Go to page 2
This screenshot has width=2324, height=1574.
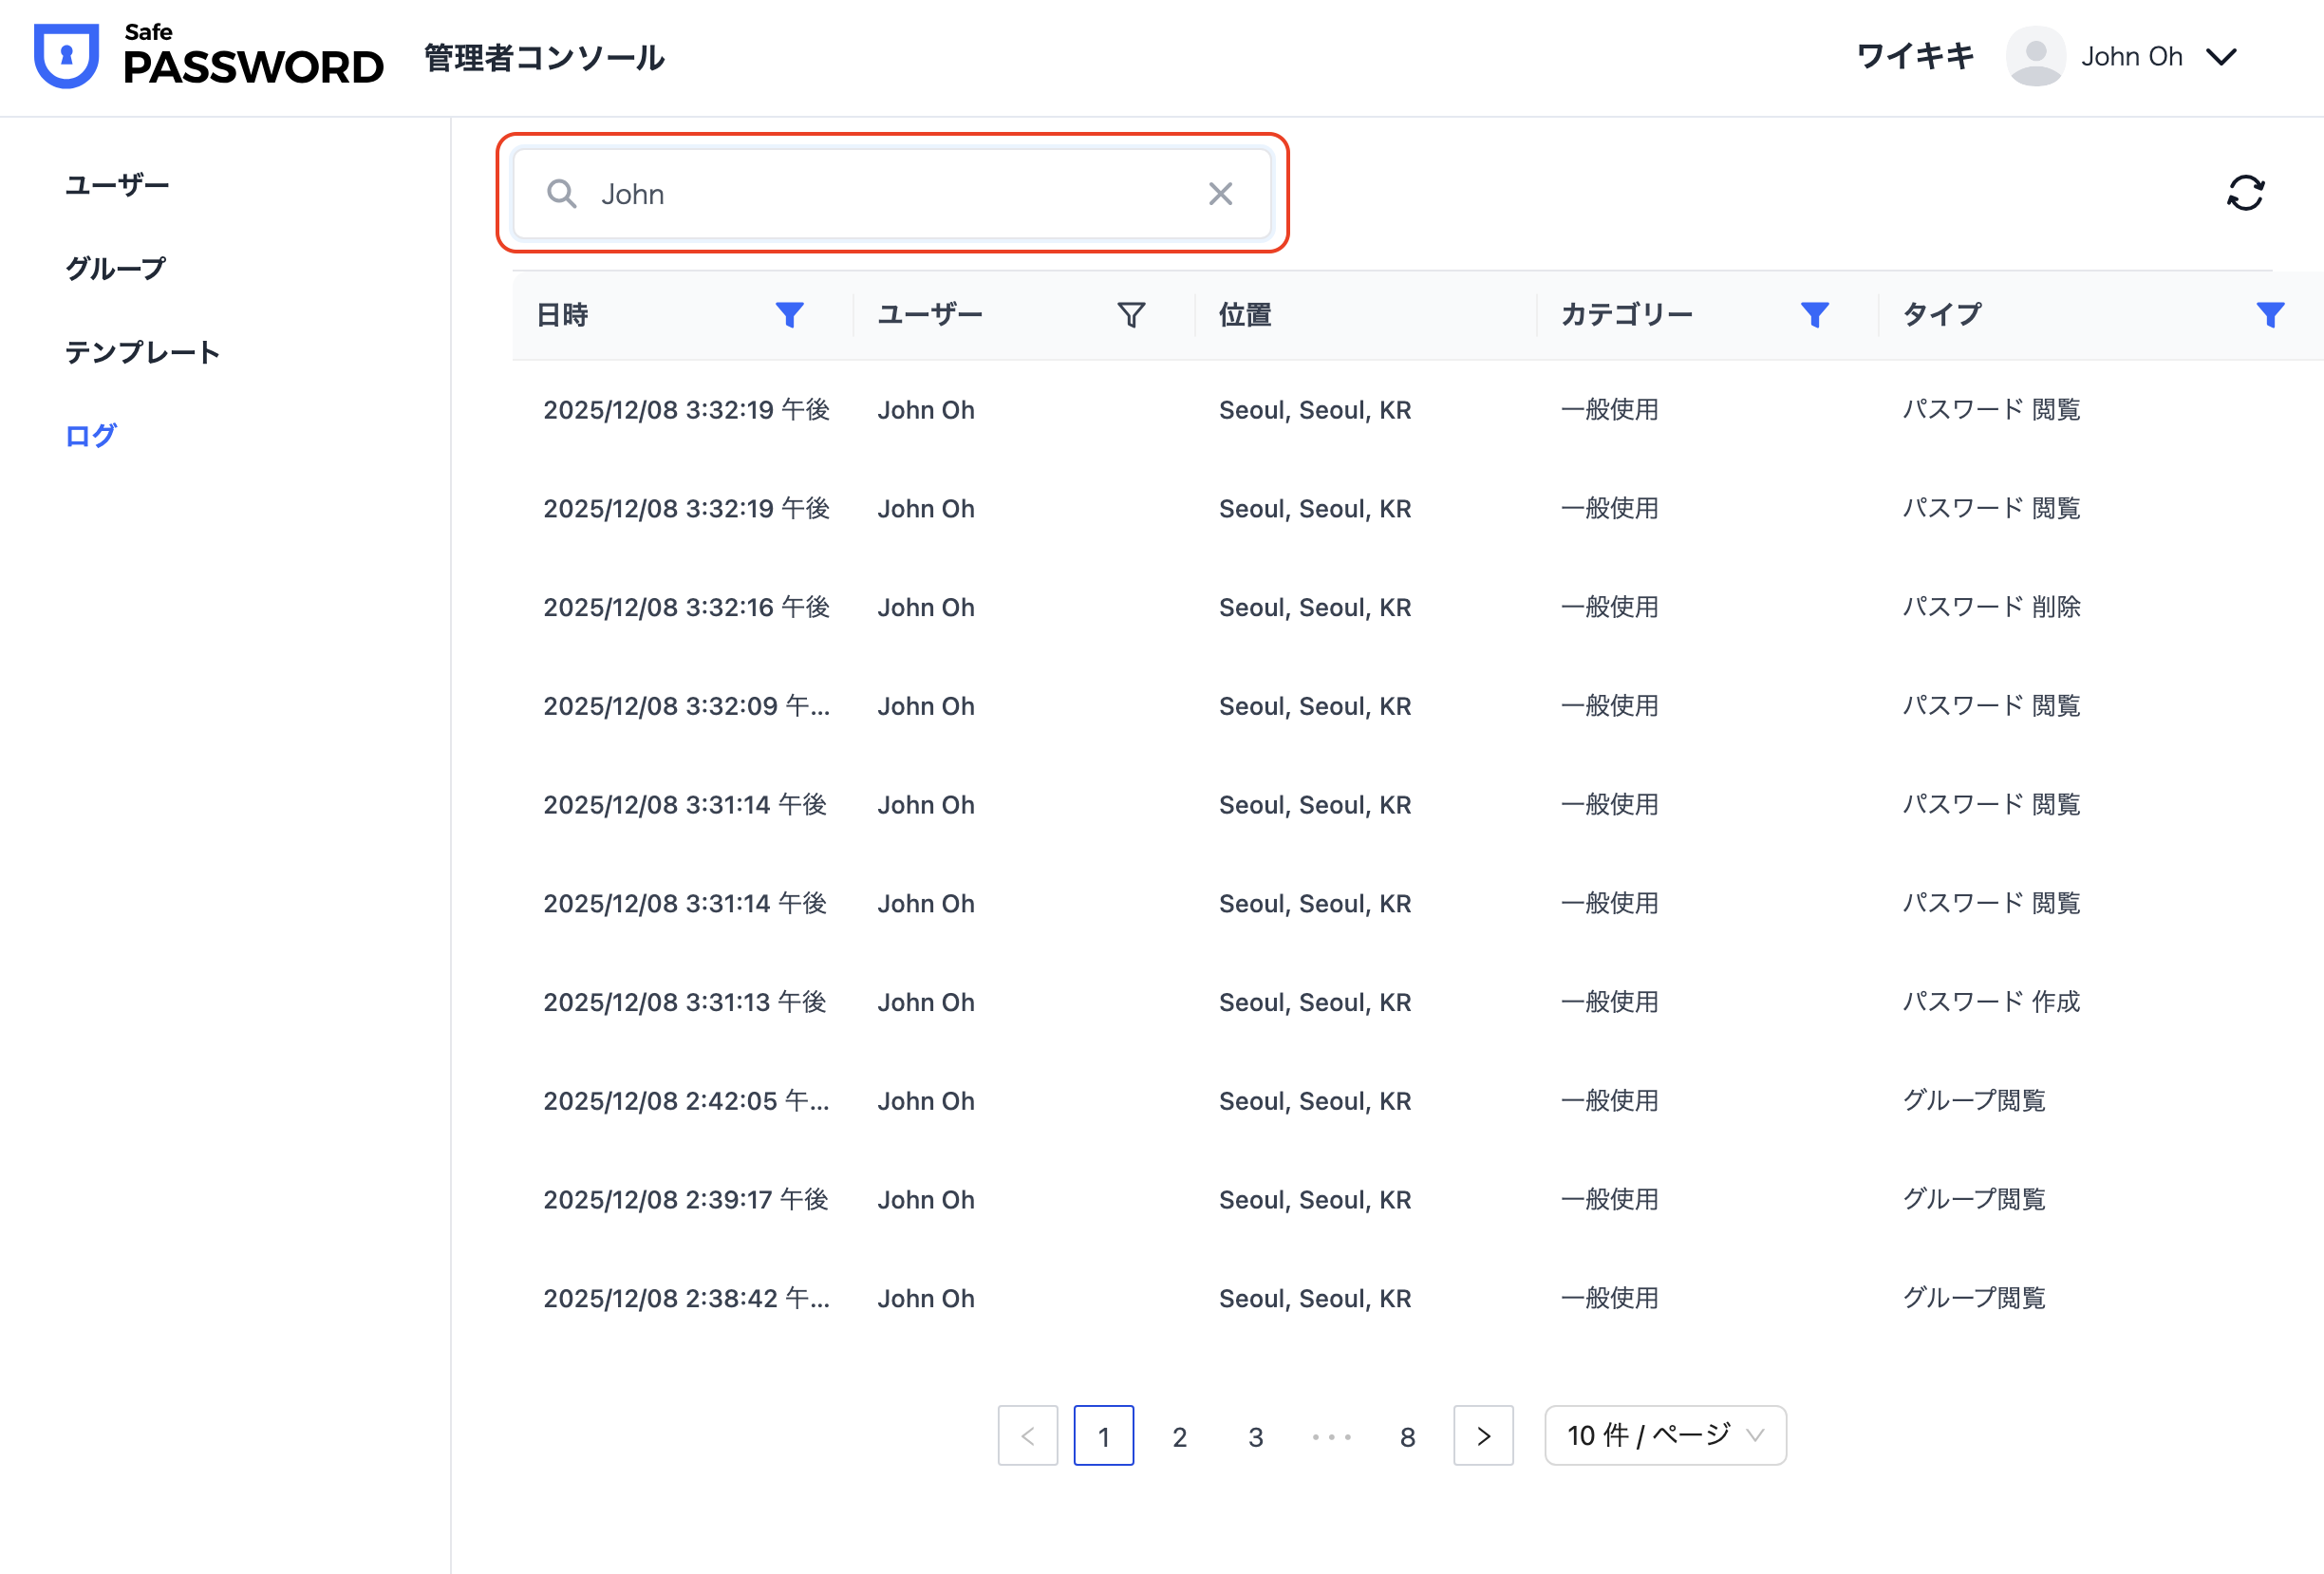click(x=1179, y=1437)
